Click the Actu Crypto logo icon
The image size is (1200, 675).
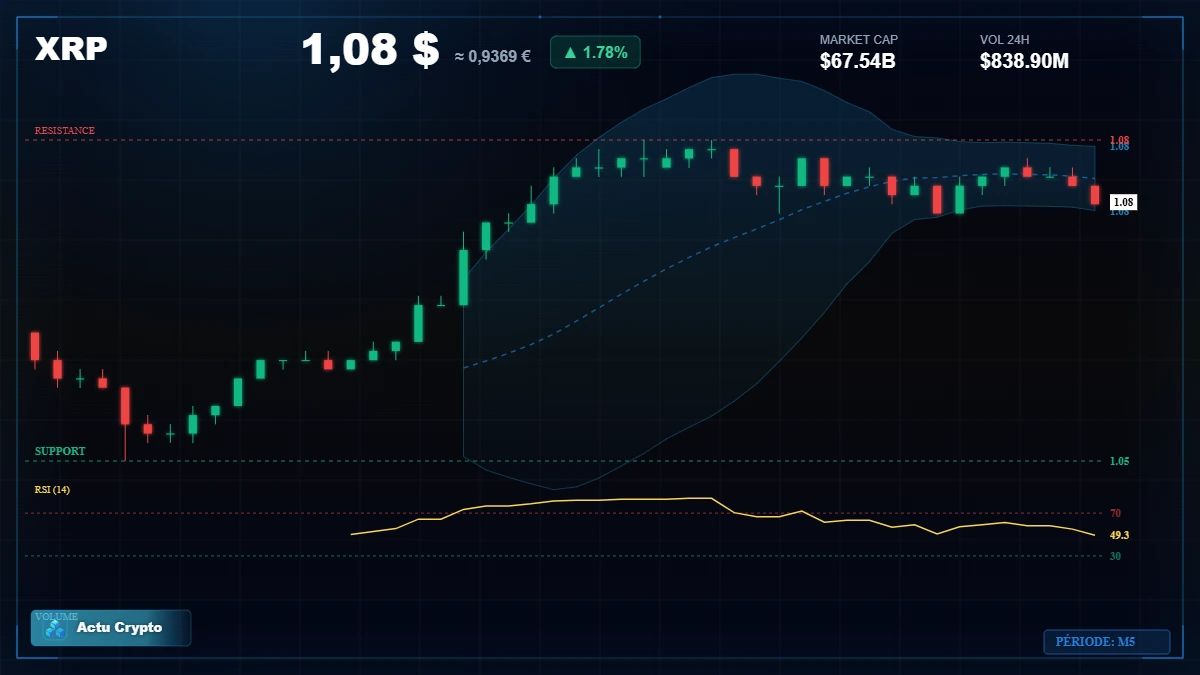pyautogui.click(x=56, y=629)
